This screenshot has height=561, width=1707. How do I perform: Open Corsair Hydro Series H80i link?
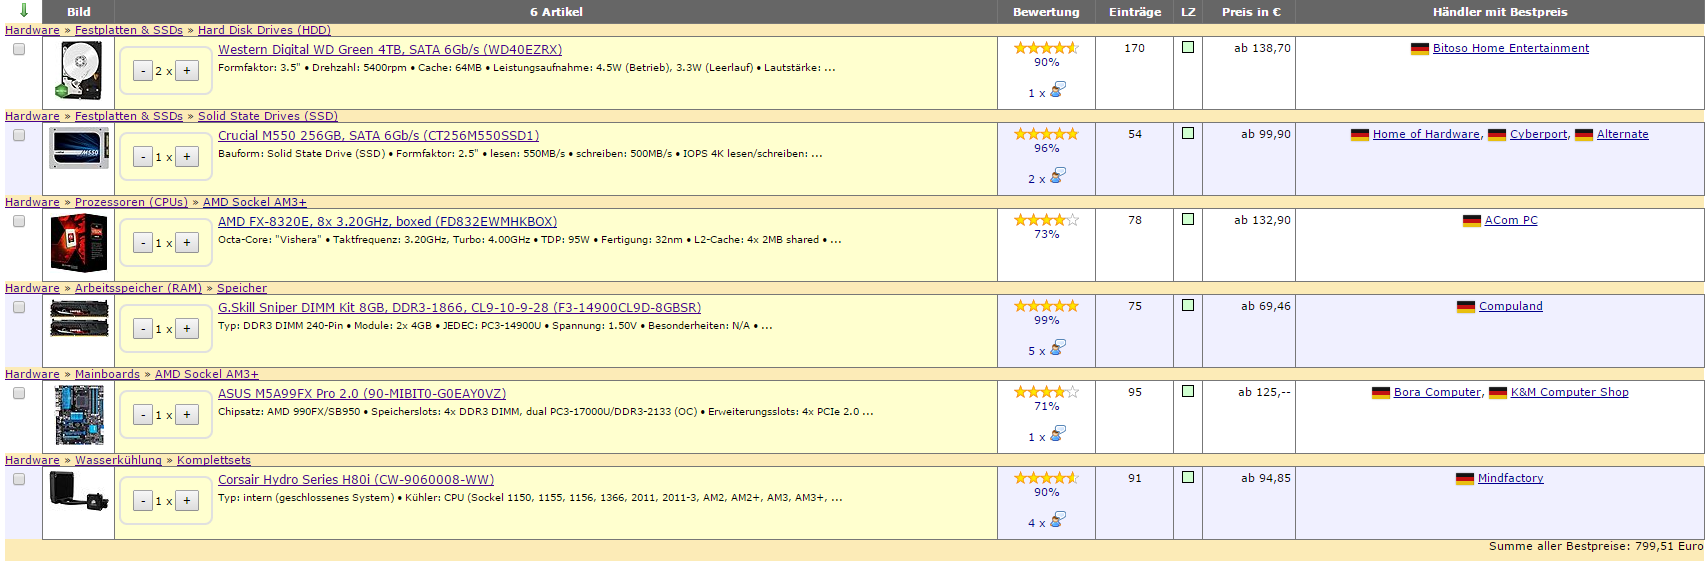pyautogui.click(x=356, y=480)
